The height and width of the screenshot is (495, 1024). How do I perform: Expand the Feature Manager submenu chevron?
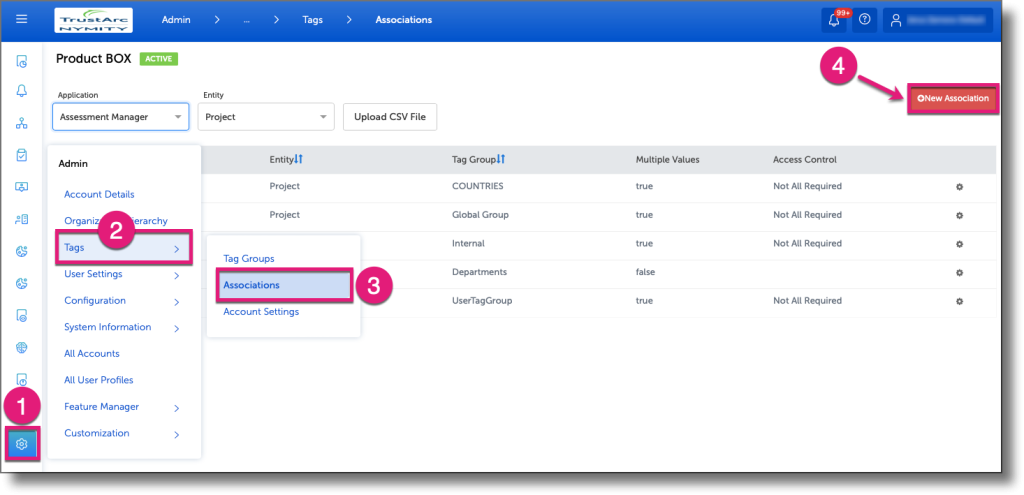[176, 408]
